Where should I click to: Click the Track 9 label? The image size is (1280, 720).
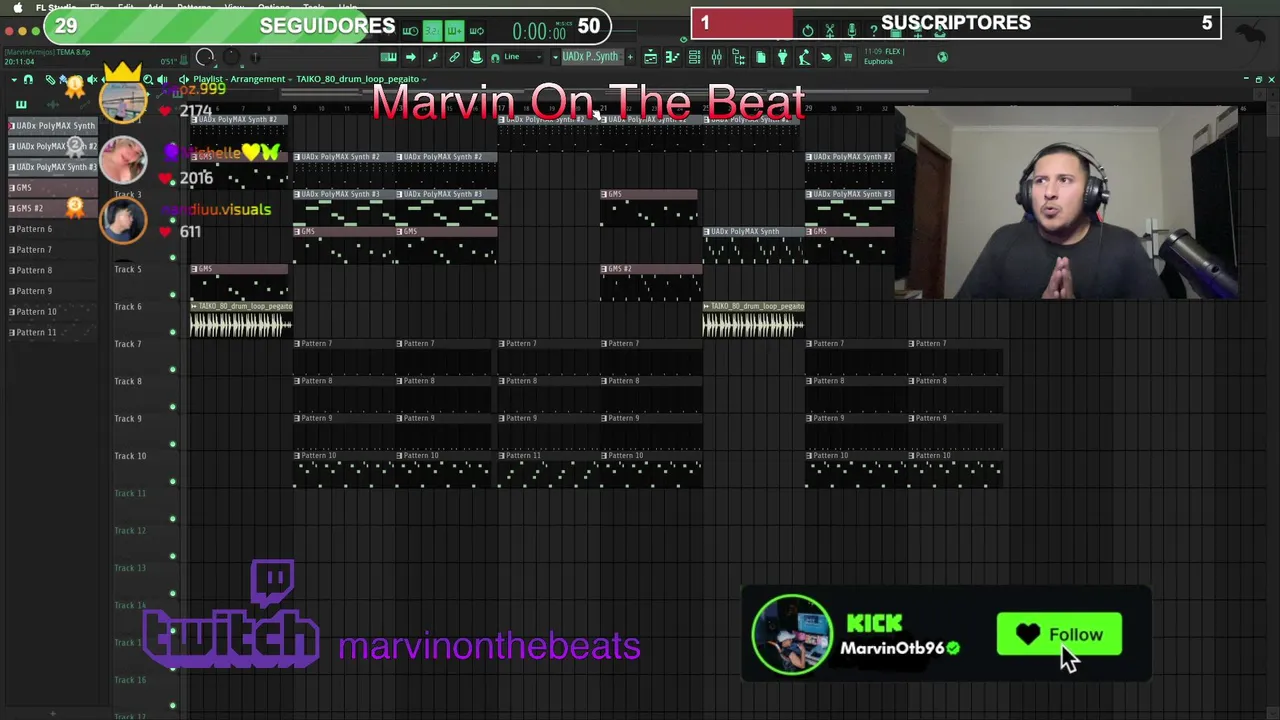[128, 418]
